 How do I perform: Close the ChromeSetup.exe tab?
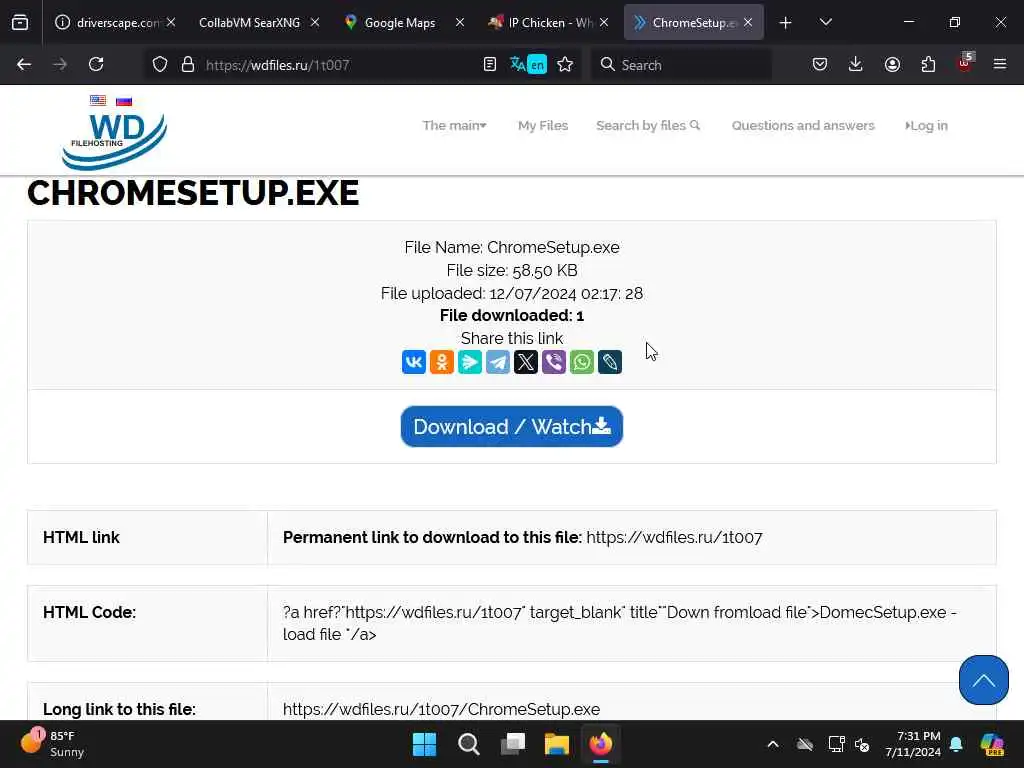click(748, 23)
